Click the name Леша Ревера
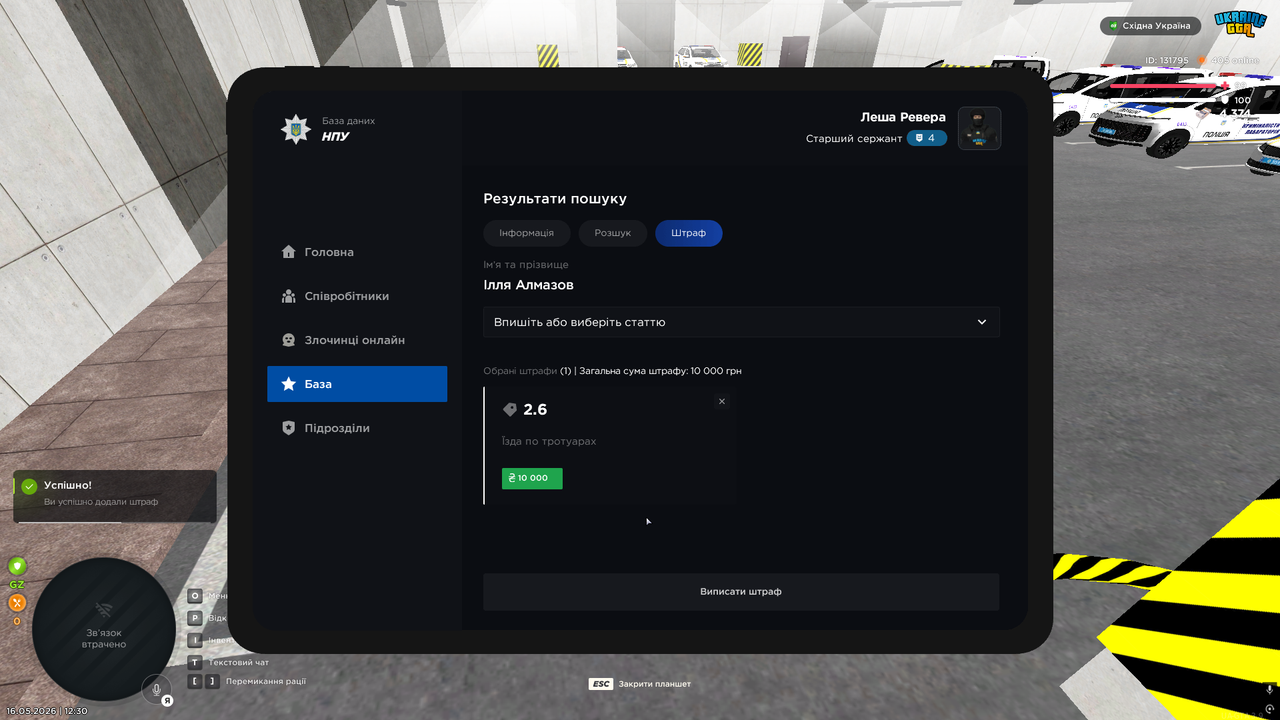Viewport: 1280px width, 720px height. 903,117
